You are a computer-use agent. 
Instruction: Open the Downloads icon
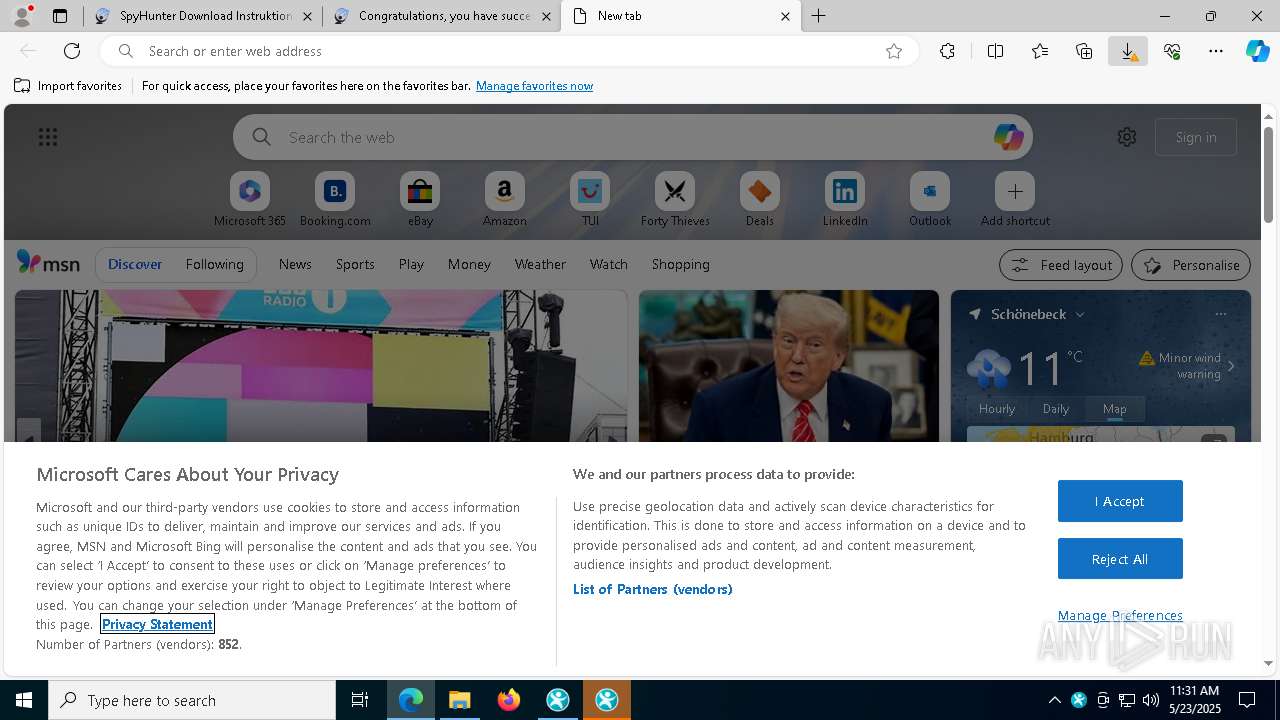click(x=1128, y=51)
